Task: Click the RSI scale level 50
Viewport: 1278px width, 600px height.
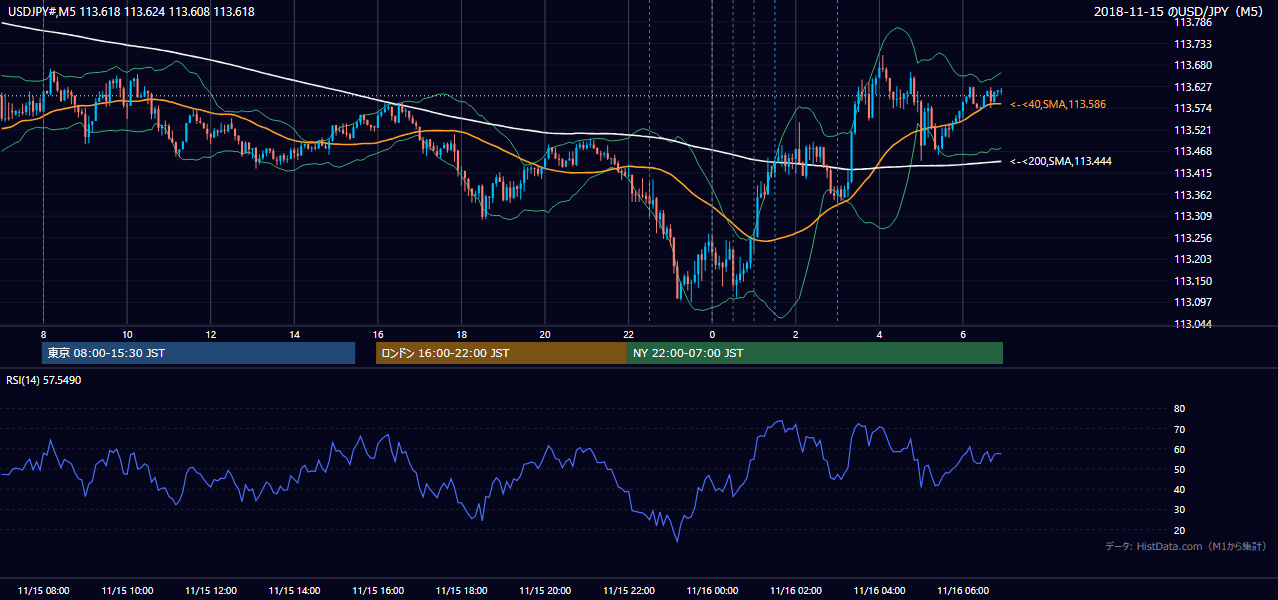Action: pyautogui.click(x=1179, y=469)
